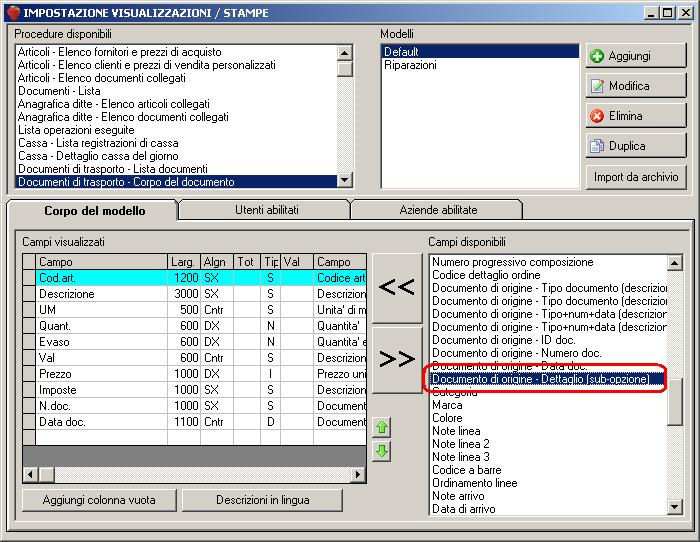Select Documenti - Lista procedure
700x542 pixels.
[x=176, y=91]
